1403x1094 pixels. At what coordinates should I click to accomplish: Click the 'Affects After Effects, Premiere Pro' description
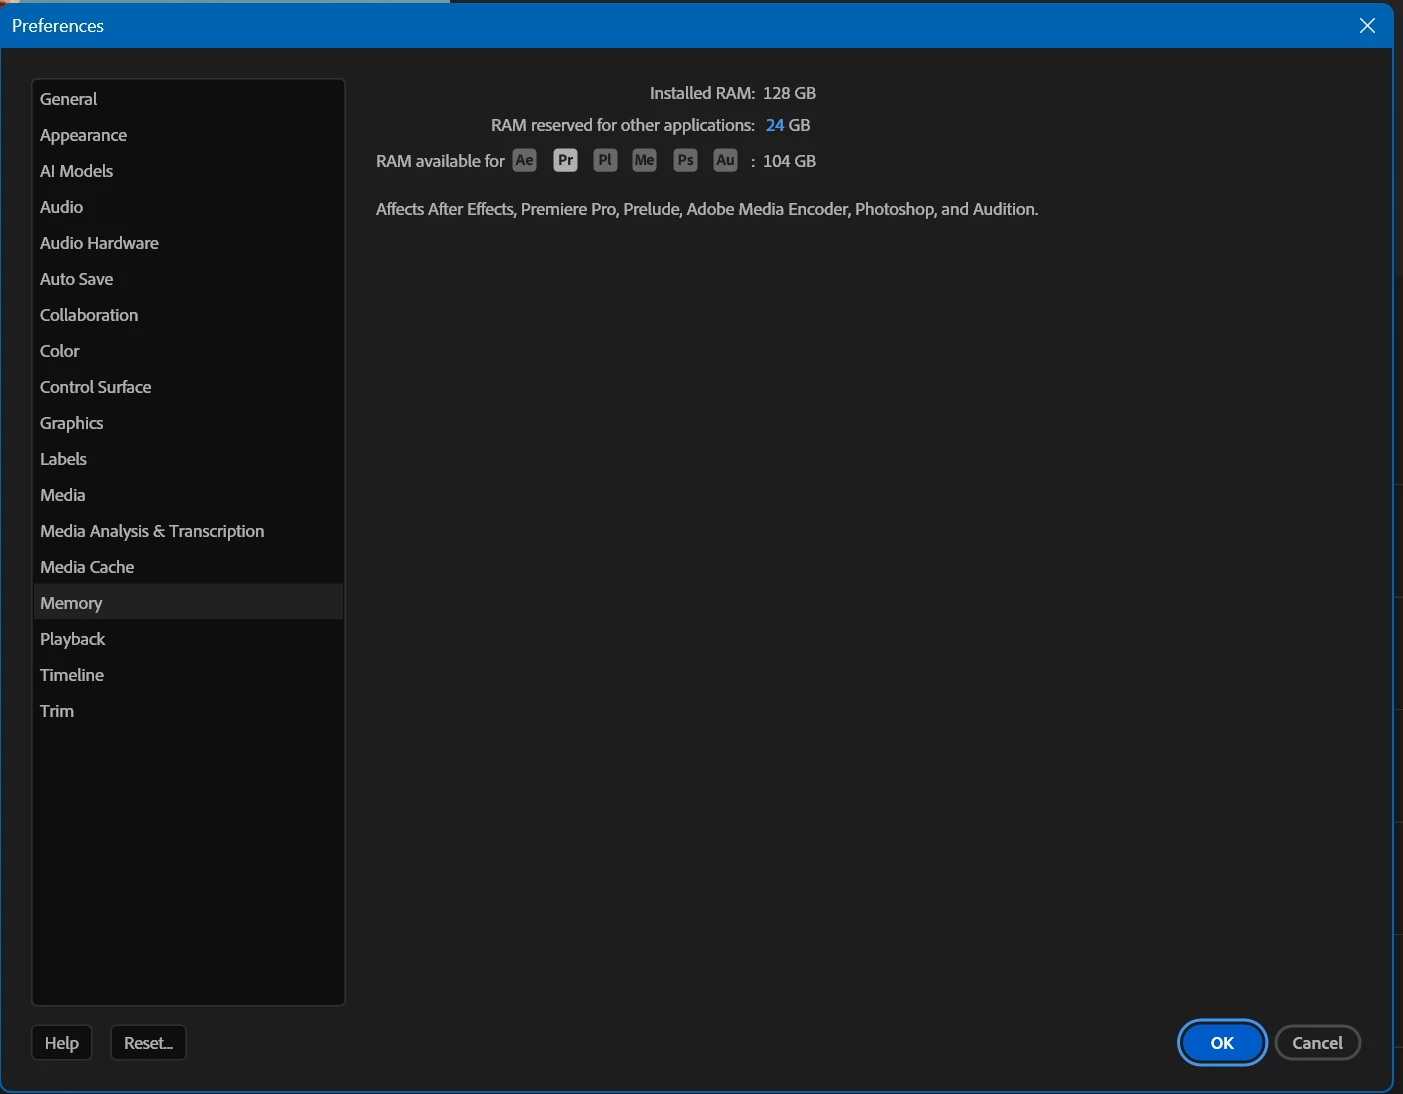tap(707, 209)
